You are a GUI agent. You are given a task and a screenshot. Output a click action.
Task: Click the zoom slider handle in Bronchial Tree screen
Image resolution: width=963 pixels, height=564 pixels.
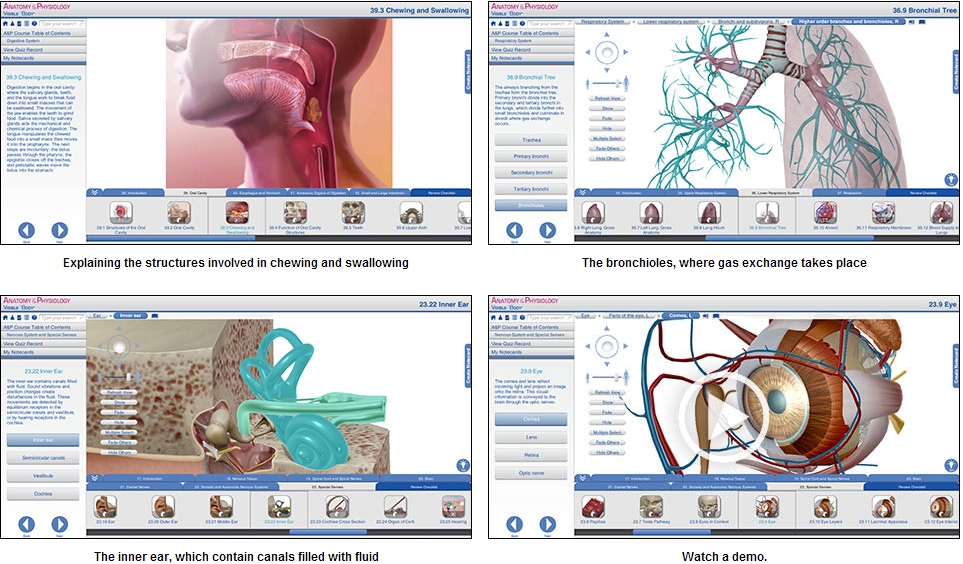617,82
